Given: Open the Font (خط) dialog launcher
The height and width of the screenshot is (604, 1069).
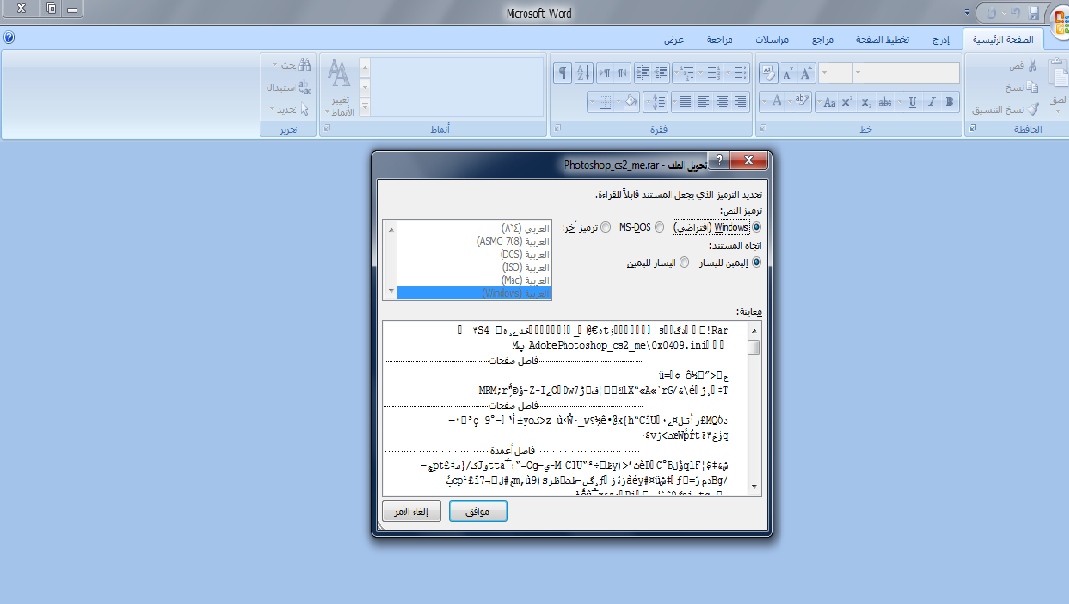Looking at the screenshot, I should click(763, 127).
